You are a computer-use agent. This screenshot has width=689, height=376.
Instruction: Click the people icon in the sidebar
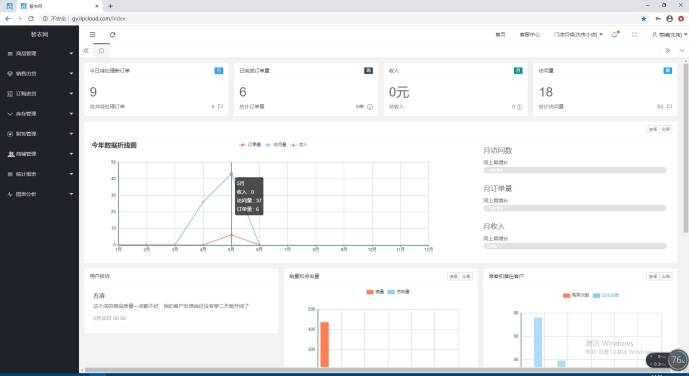point(11,154)
